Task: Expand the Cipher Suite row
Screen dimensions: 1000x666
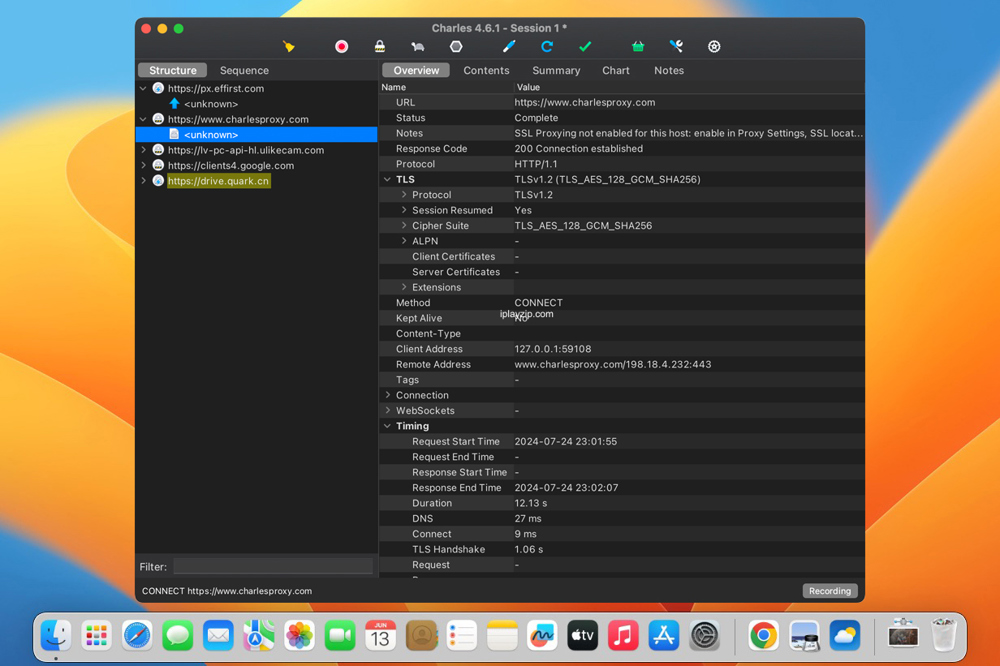Action: 404,225
